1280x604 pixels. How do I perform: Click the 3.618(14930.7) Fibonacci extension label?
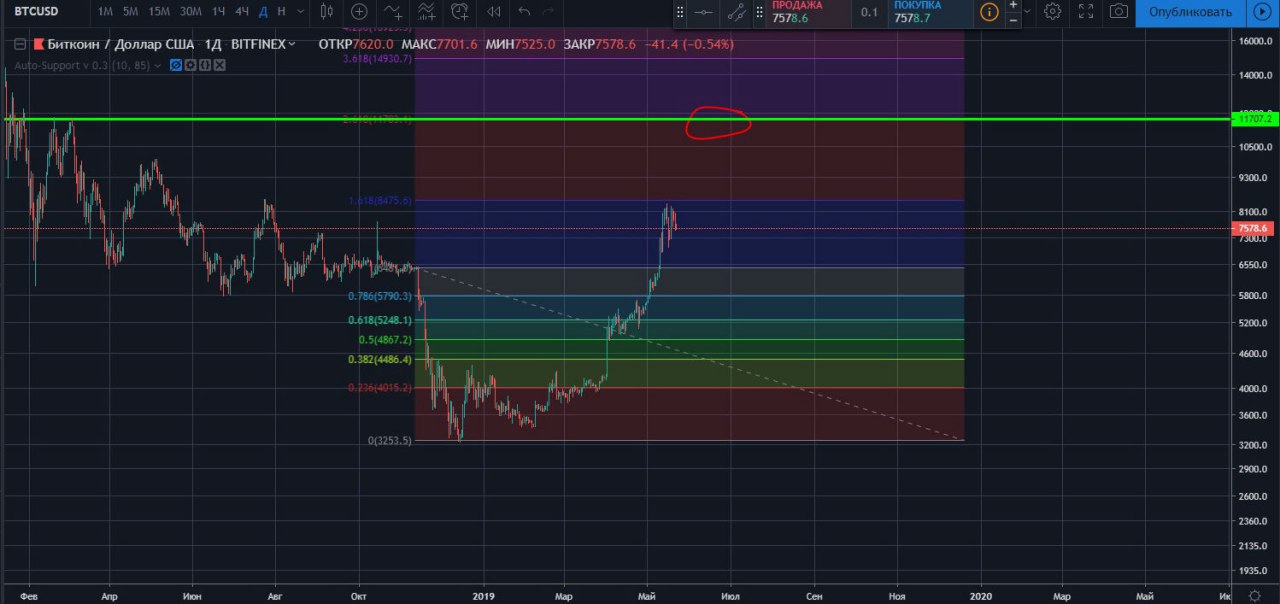(377, 59)
